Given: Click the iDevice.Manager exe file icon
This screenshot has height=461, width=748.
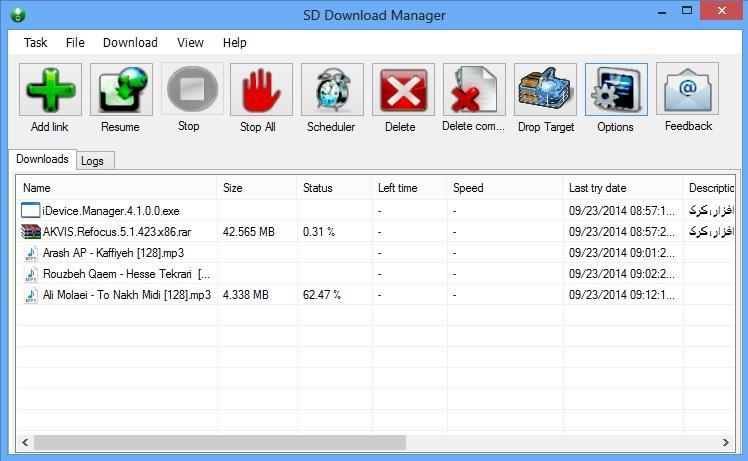Looking at the screenshot, I should pos(30,210).
